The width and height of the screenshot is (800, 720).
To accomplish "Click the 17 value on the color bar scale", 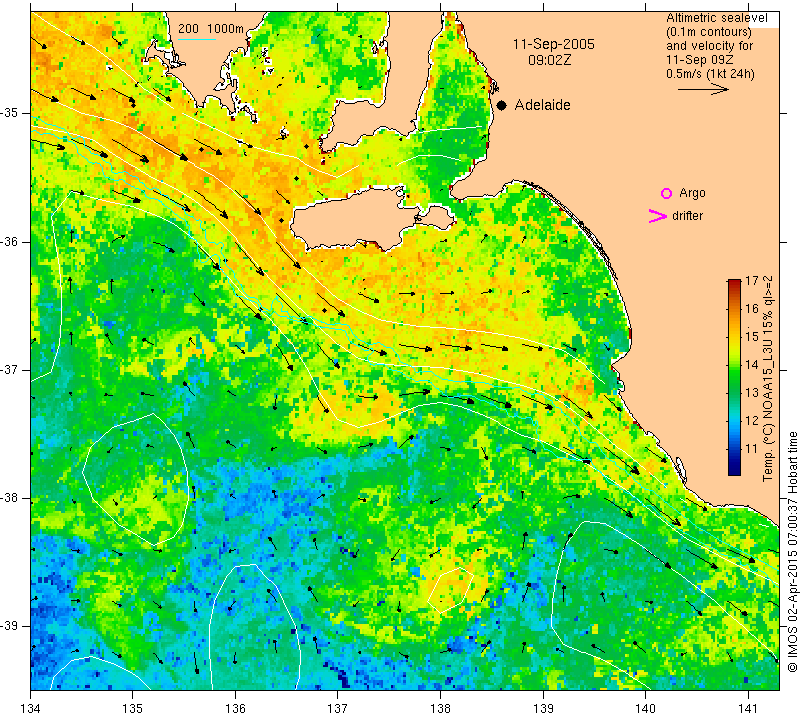I will [752, 281].
